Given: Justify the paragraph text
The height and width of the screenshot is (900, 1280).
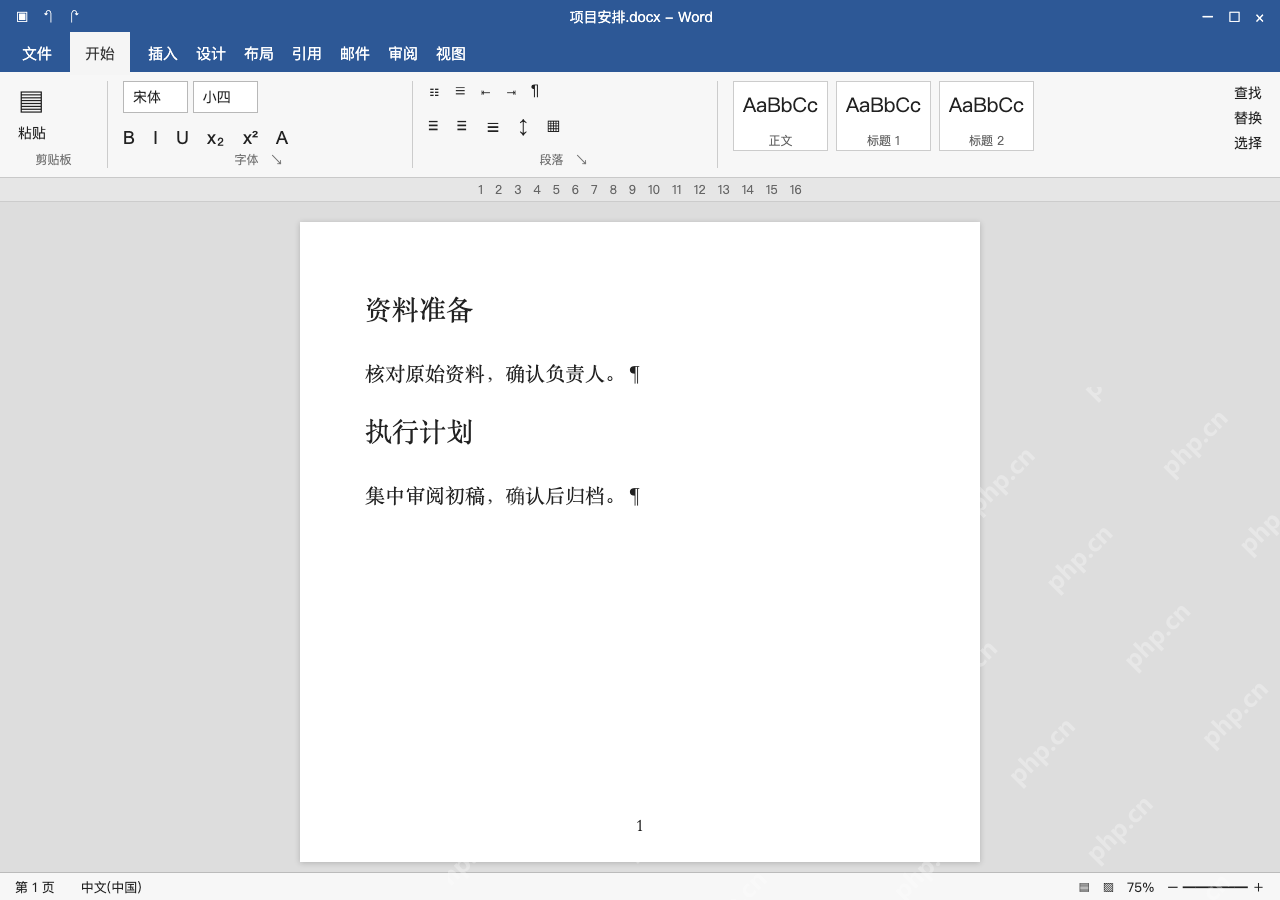Looking at the screenshot, I should [x=493, y=127].
